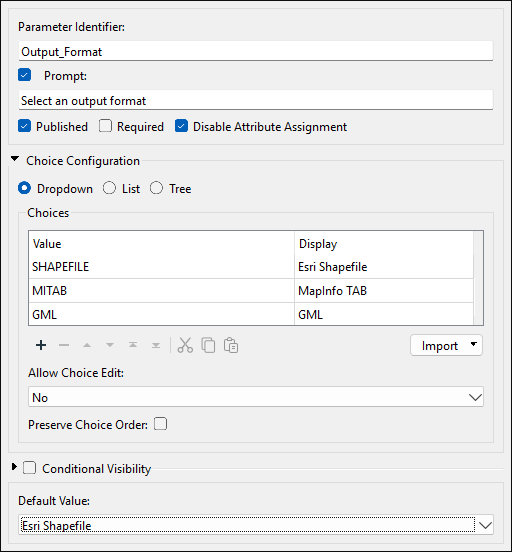Viewport: 512px width, 552px height.
Task: Open the Default Value dropdown
Action: (x=256, y=525)
